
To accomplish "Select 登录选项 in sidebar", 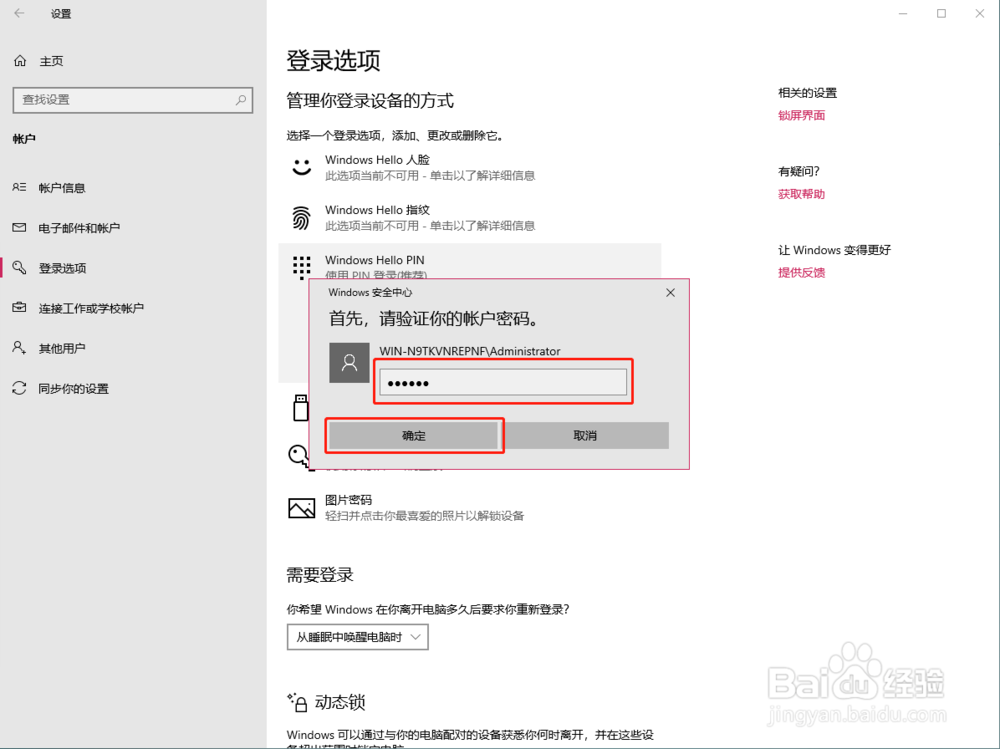I will tap(62, 268).
